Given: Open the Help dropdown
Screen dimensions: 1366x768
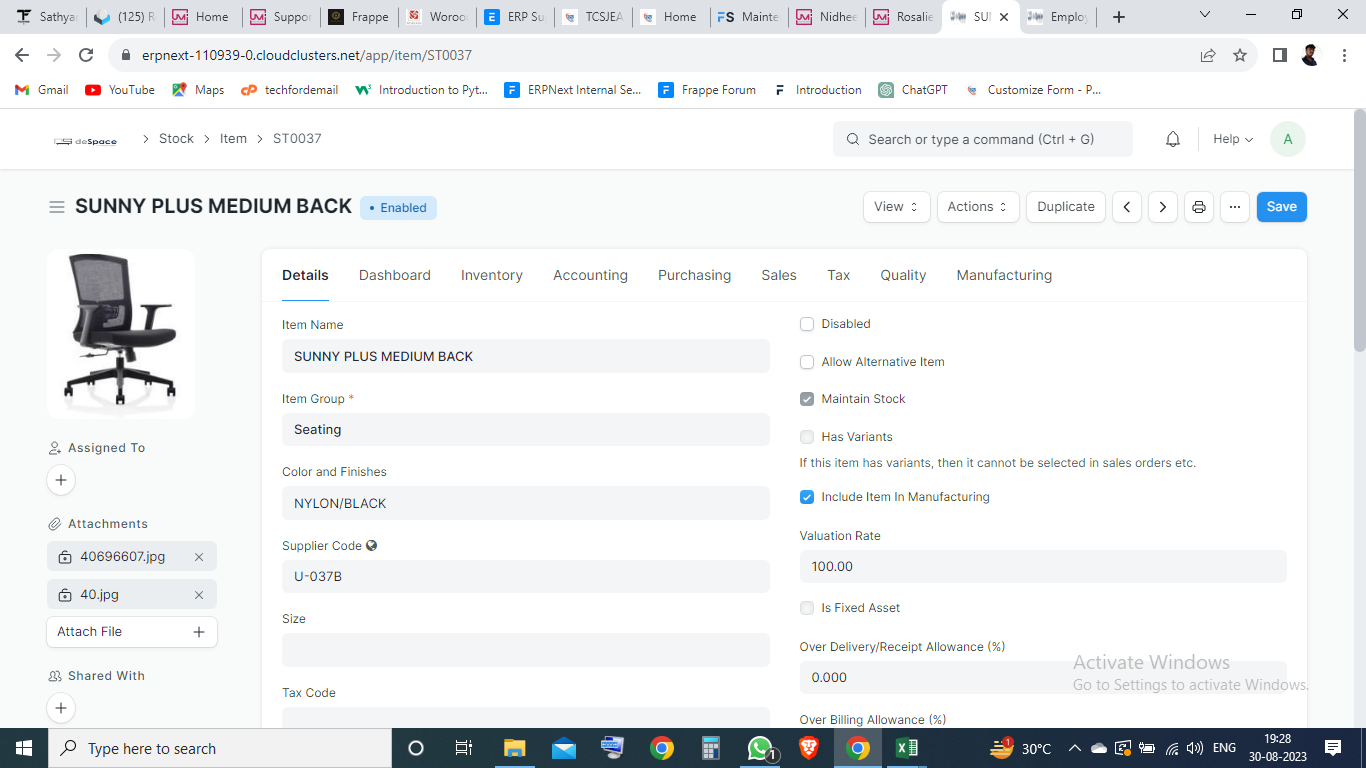Looking at the screenshot, I should tap(1232, 140).
